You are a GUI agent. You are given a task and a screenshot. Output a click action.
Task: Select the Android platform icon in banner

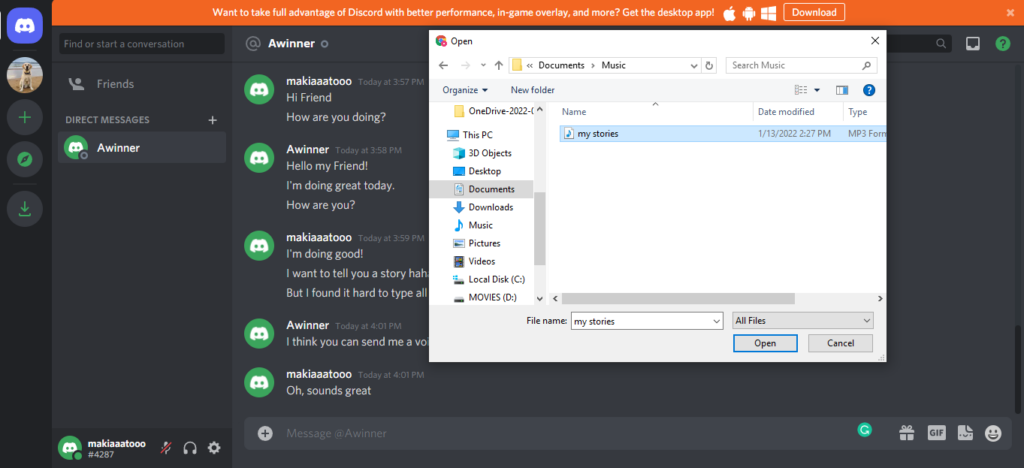coord(749,13)
